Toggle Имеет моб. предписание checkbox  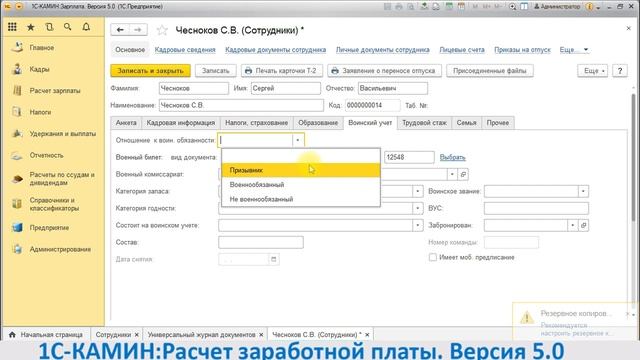(433, 257)
